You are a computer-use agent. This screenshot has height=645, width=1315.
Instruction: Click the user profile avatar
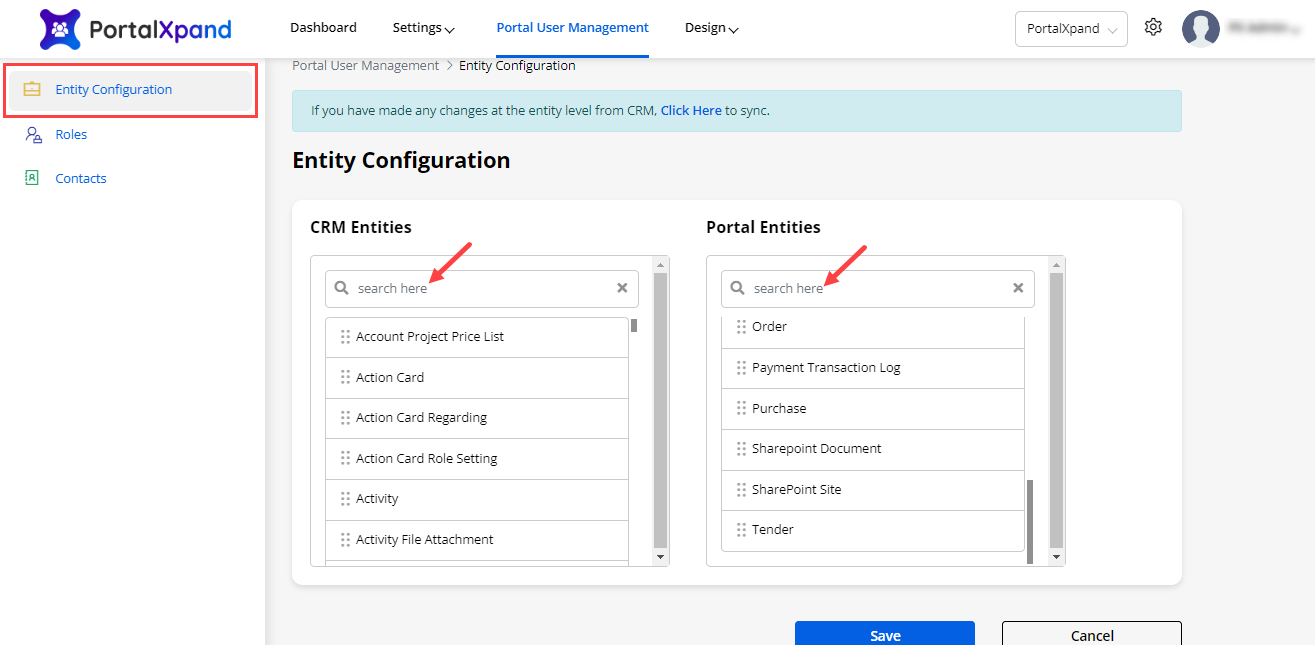pyautogui.click(x=1200, y=29)
